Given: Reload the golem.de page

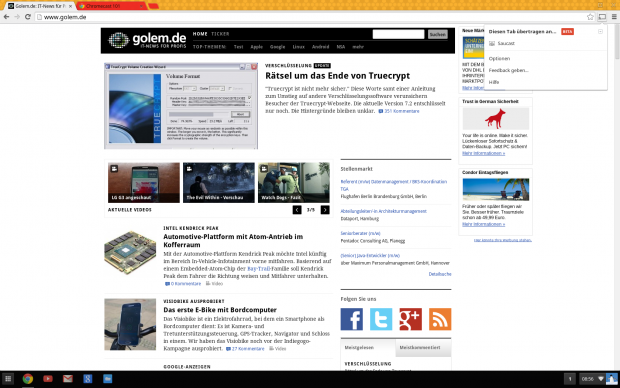Looking at the screenshot, I should tap(28, 17).
